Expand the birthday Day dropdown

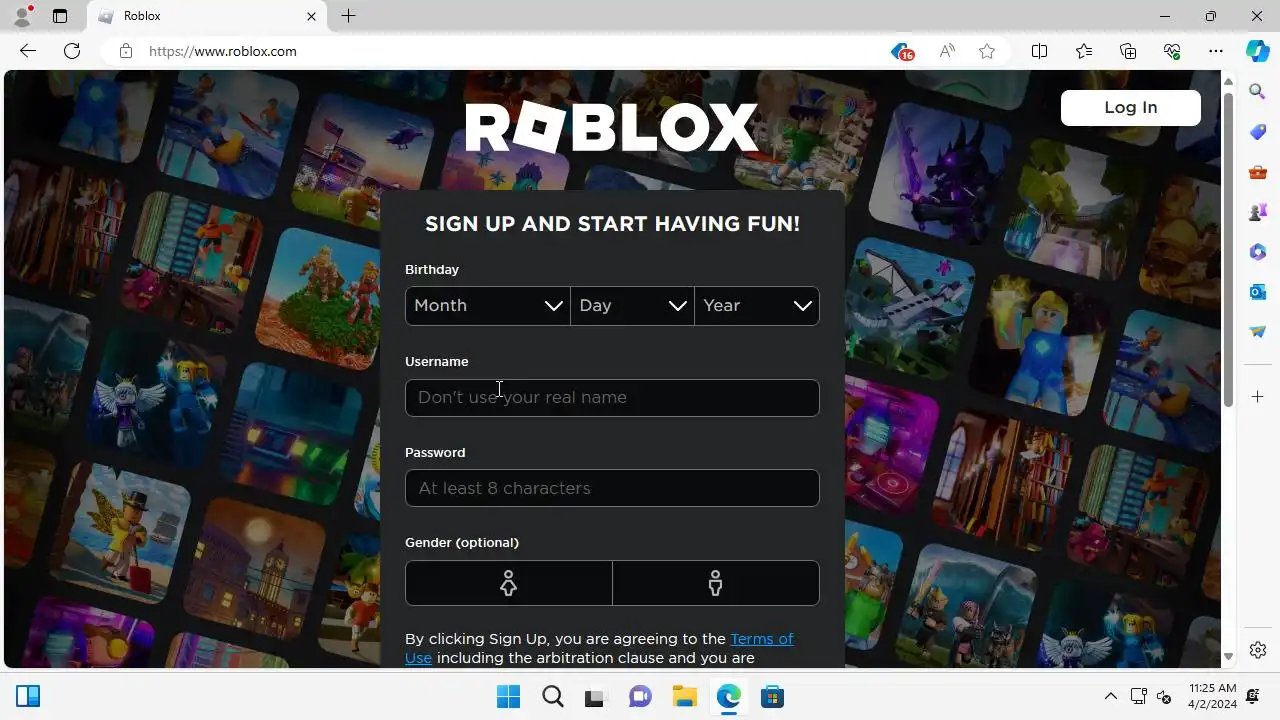(x=633, y=306)
